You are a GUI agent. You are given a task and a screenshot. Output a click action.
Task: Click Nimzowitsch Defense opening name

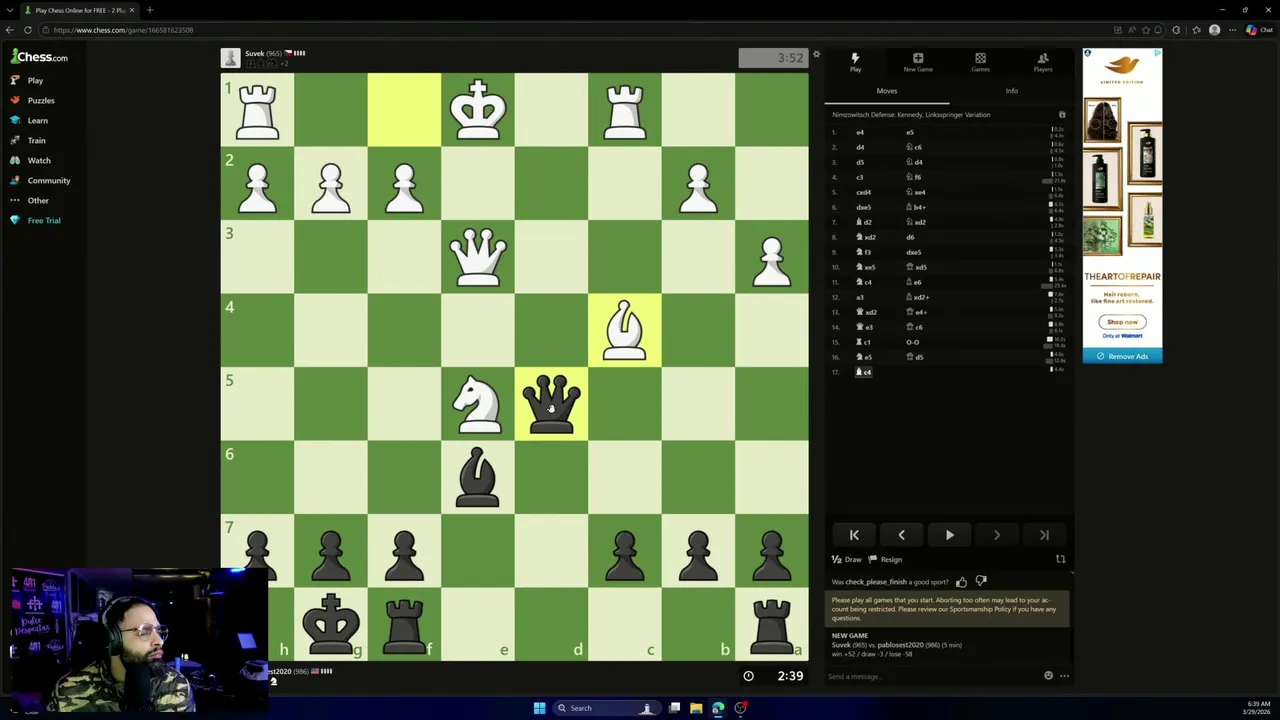(x=911, y=115)
